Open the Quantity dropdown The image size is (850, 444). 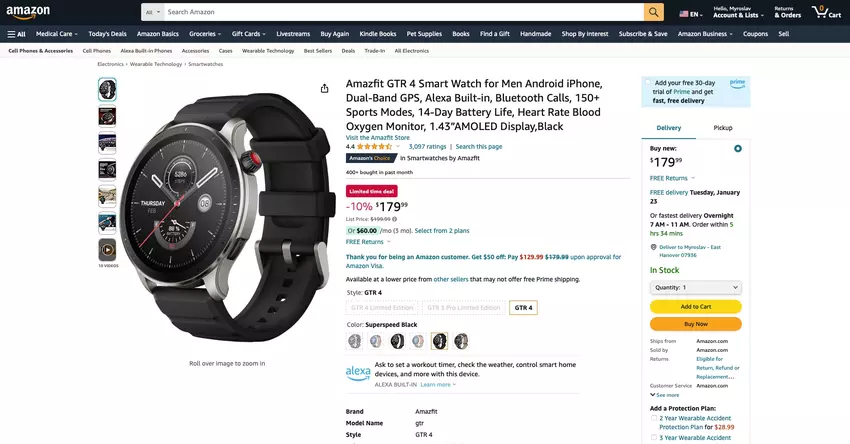(696, 287)
